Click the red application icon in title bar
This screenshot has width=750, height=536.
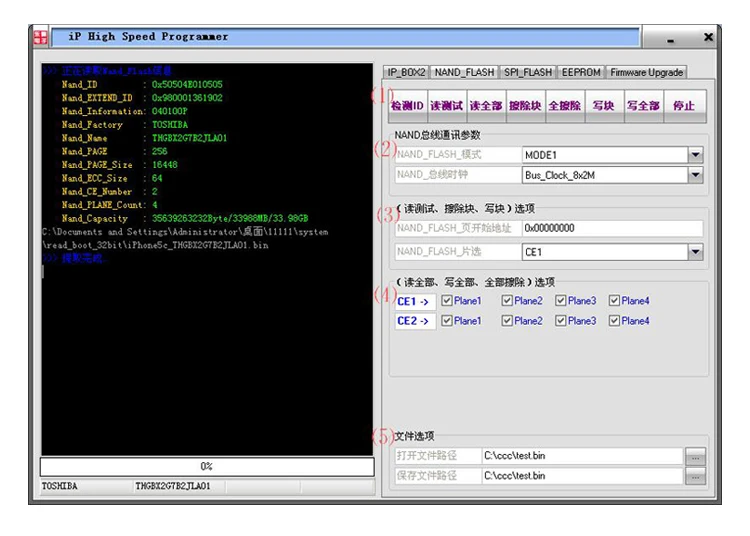(40, 37)
